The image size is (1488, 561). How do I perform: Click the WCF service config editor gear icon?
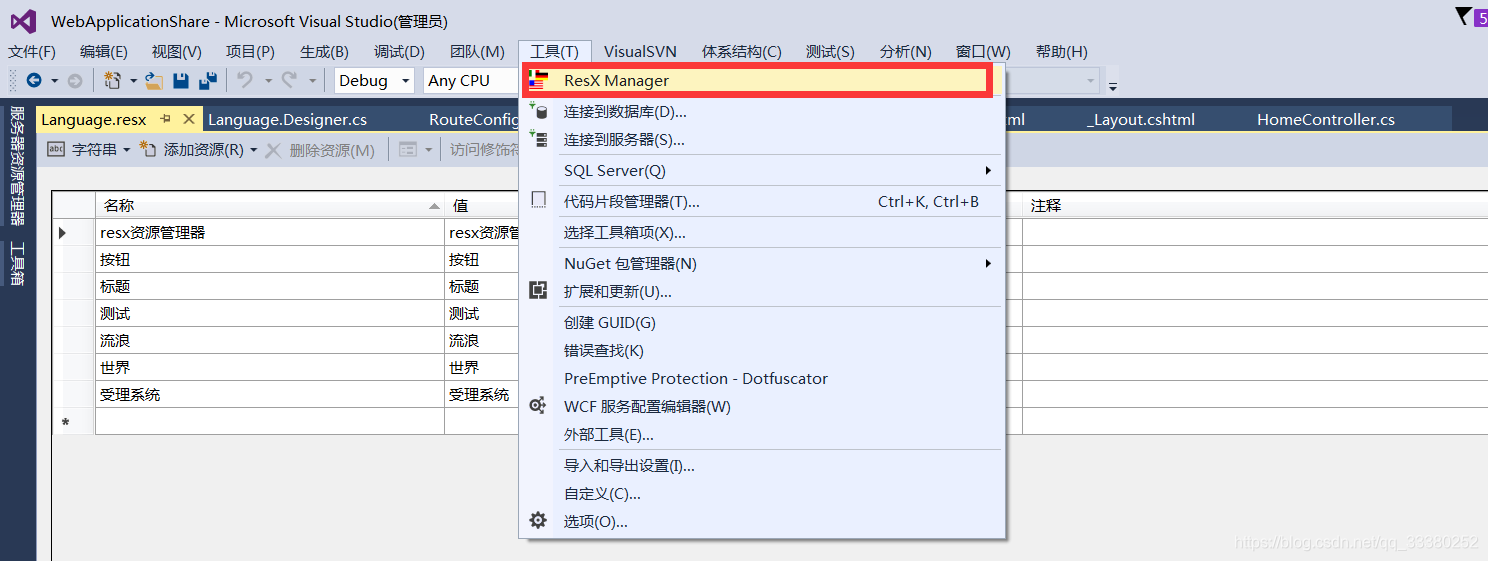coord(538,406)
